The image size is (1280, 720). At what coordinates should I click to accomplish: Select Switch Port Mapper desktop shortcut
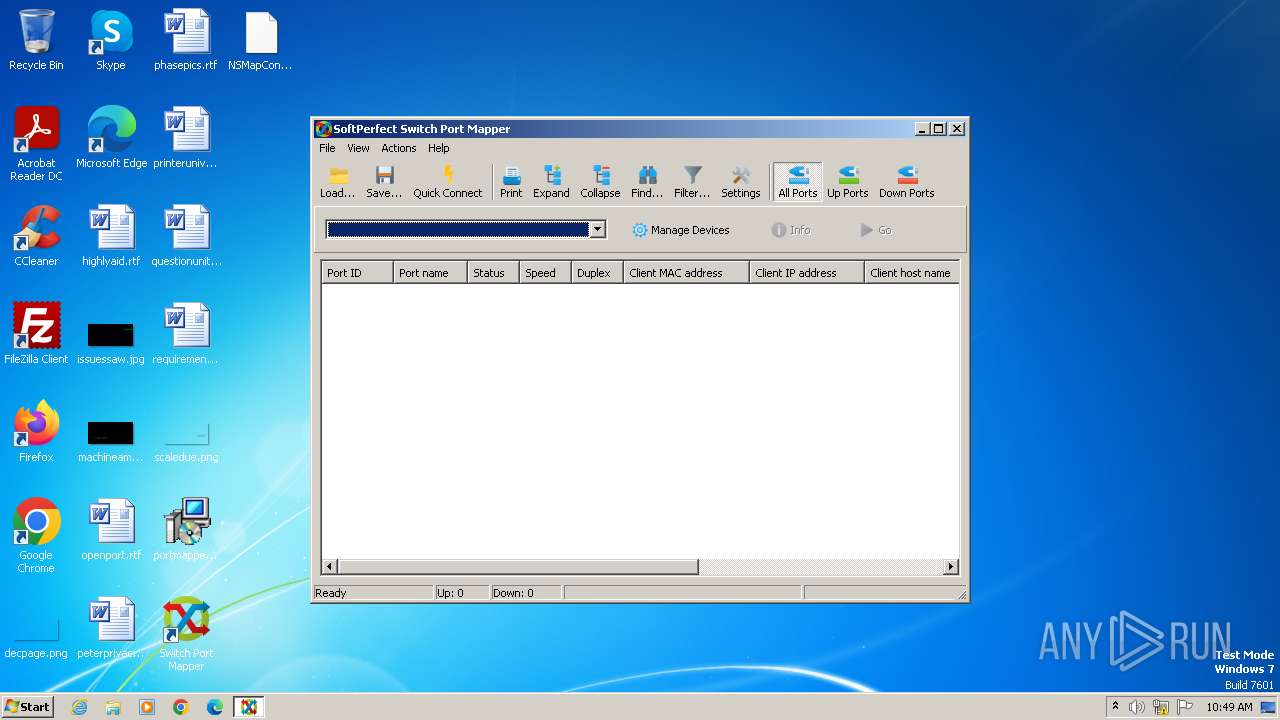[x=186, y=633]
